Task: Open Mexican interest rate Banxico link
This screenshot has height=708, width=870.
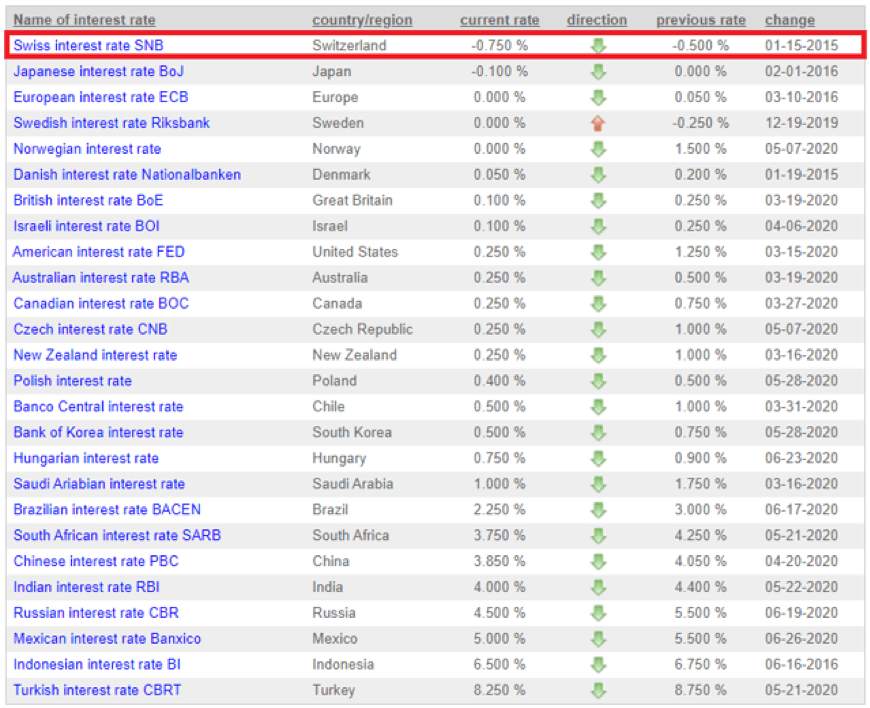Action: (107, 639)
